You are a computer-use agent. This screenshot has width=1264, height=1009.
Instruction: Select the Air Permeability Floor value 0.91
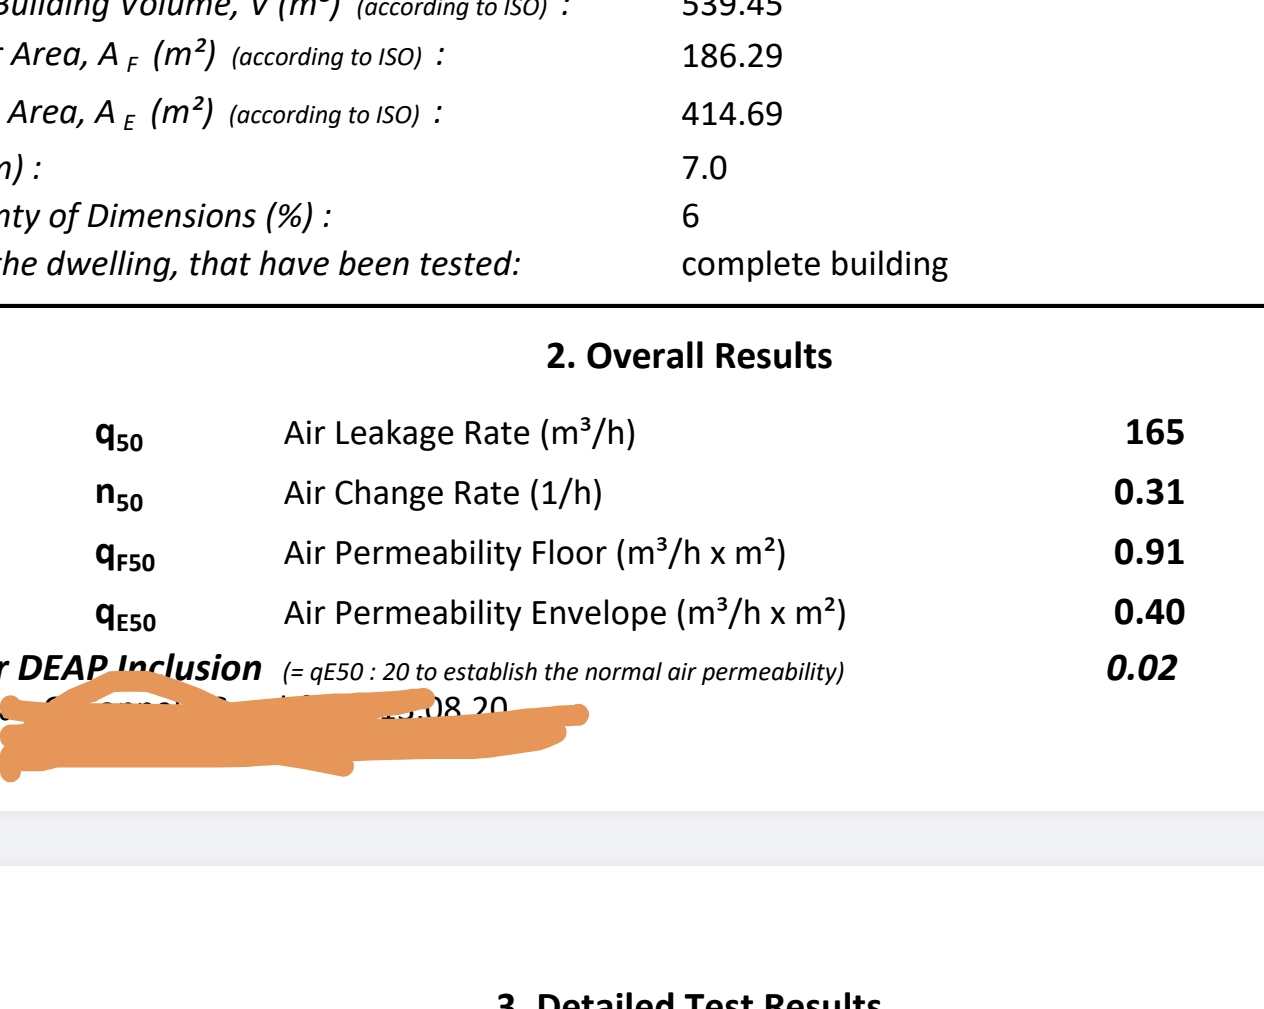point(1149,552)
